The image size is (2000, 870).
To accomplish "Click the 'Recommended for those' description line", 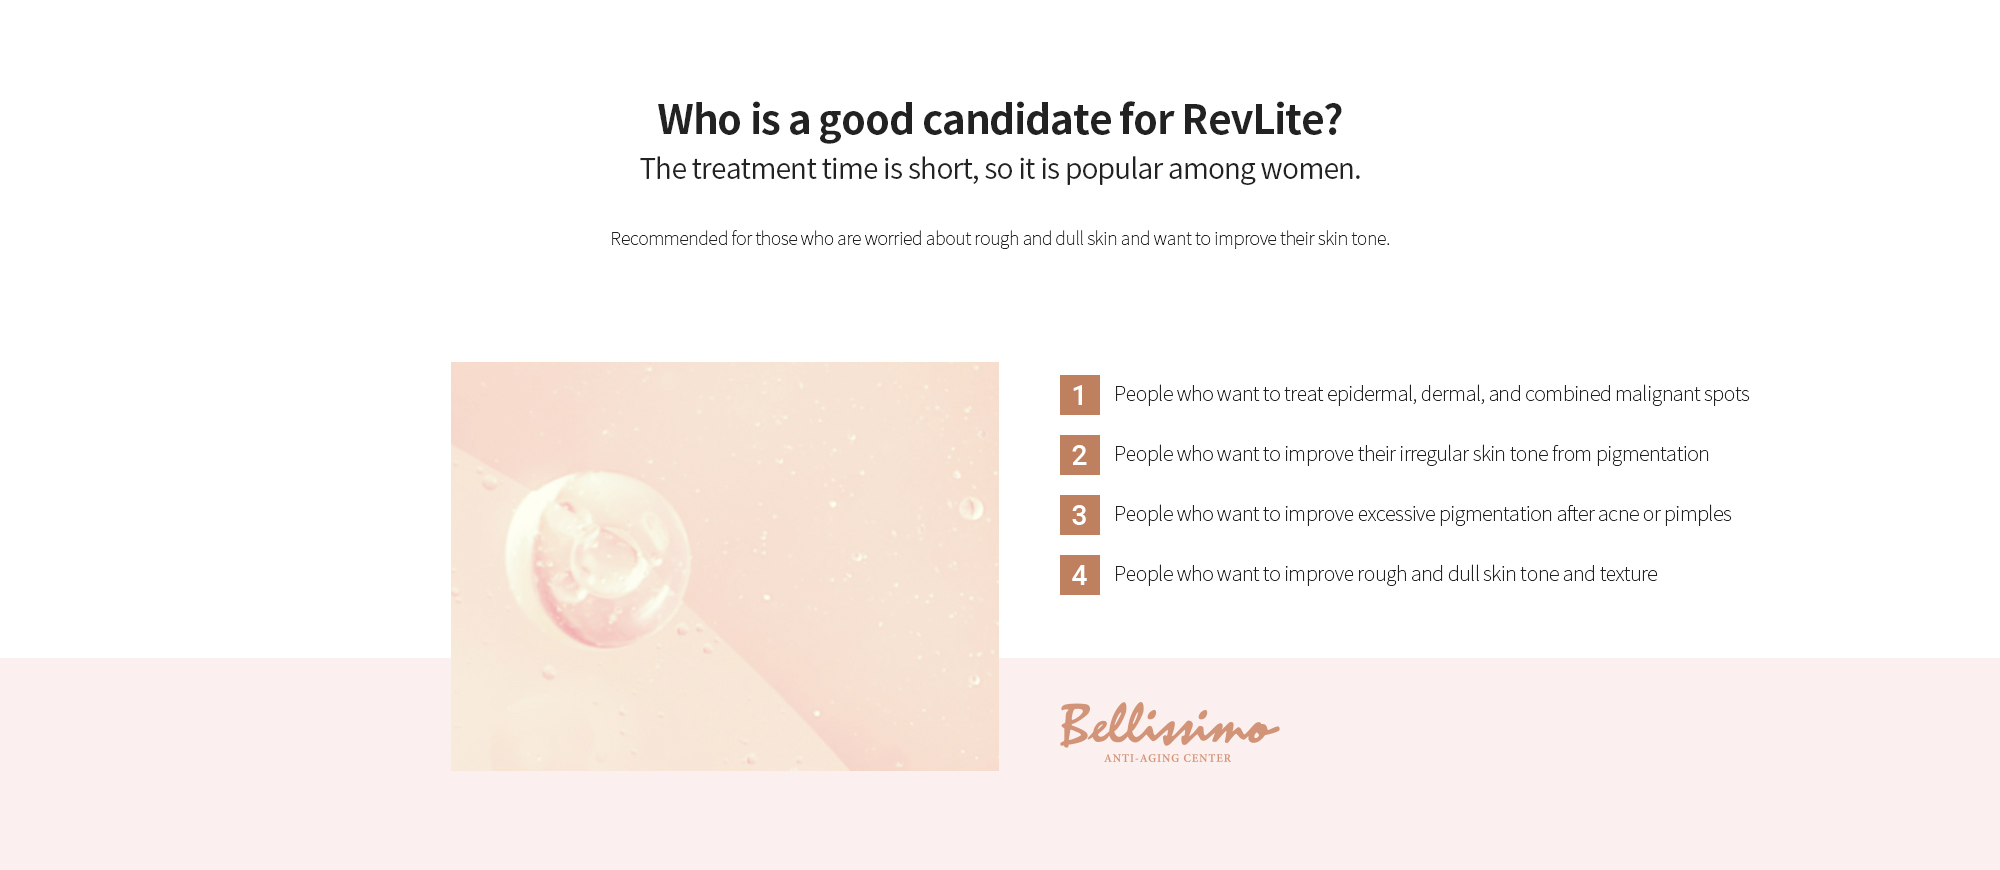I will 1000,238.
